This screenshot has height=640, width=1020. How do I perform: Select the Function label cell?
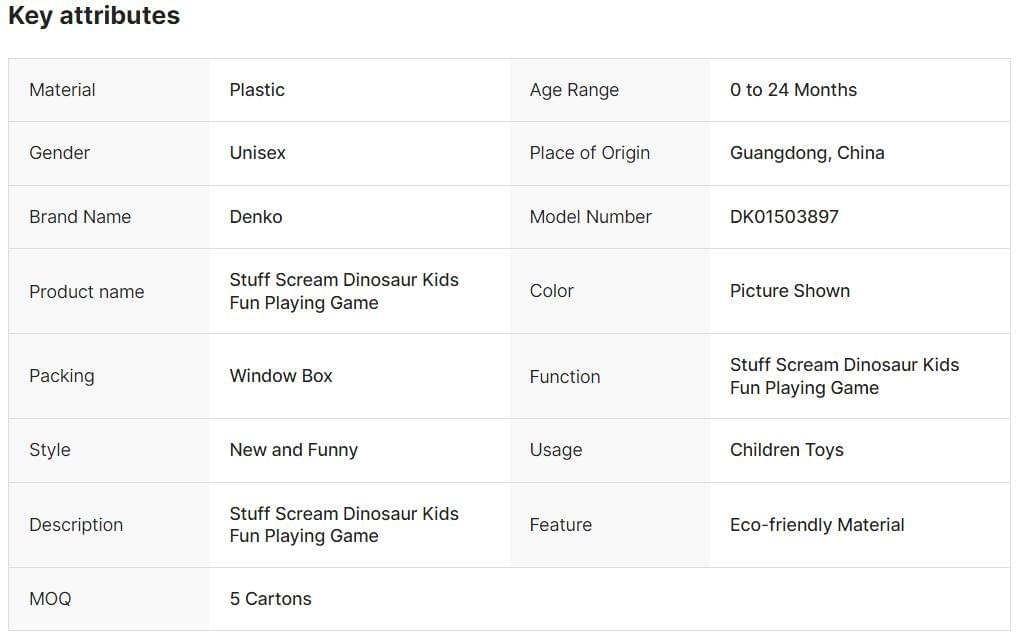pyautogui.click(x=565, y=377)
